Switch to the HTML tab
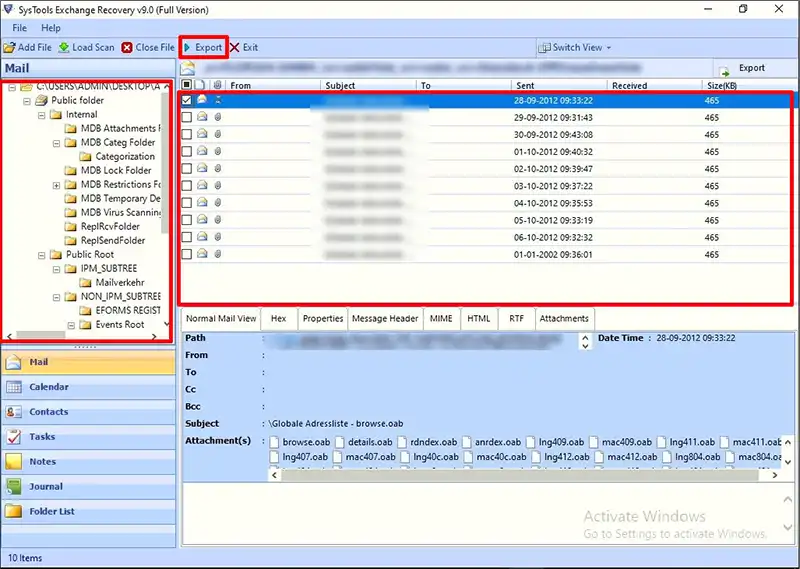Screen dimensions: 800x569 [479, 318]
